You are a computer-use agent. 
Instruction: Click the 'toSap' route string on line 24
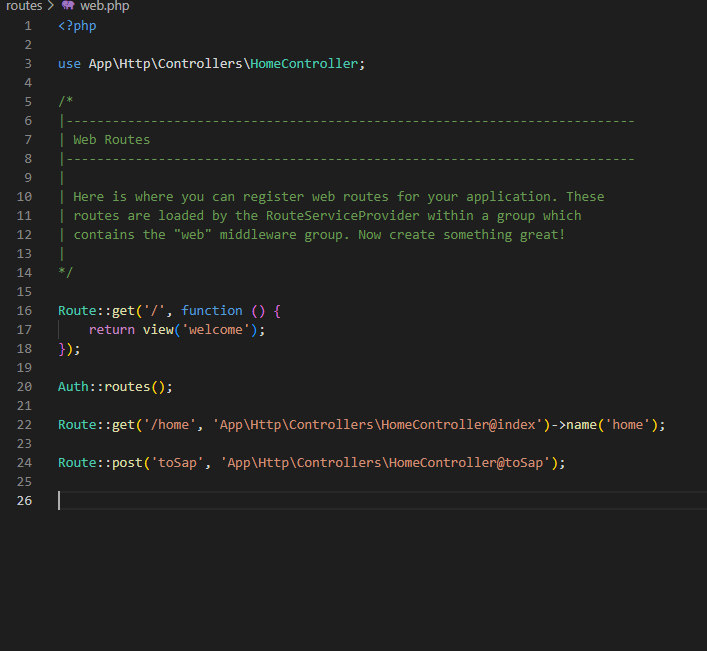pyautogui.click(x=177, y=463)
